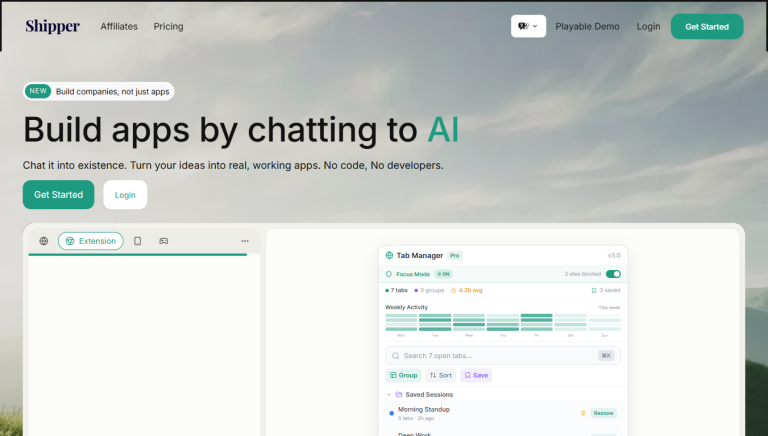Viewport: 768px width, 436px height.
Task: Select the Extension tab
Action: [x=91, y=241]
